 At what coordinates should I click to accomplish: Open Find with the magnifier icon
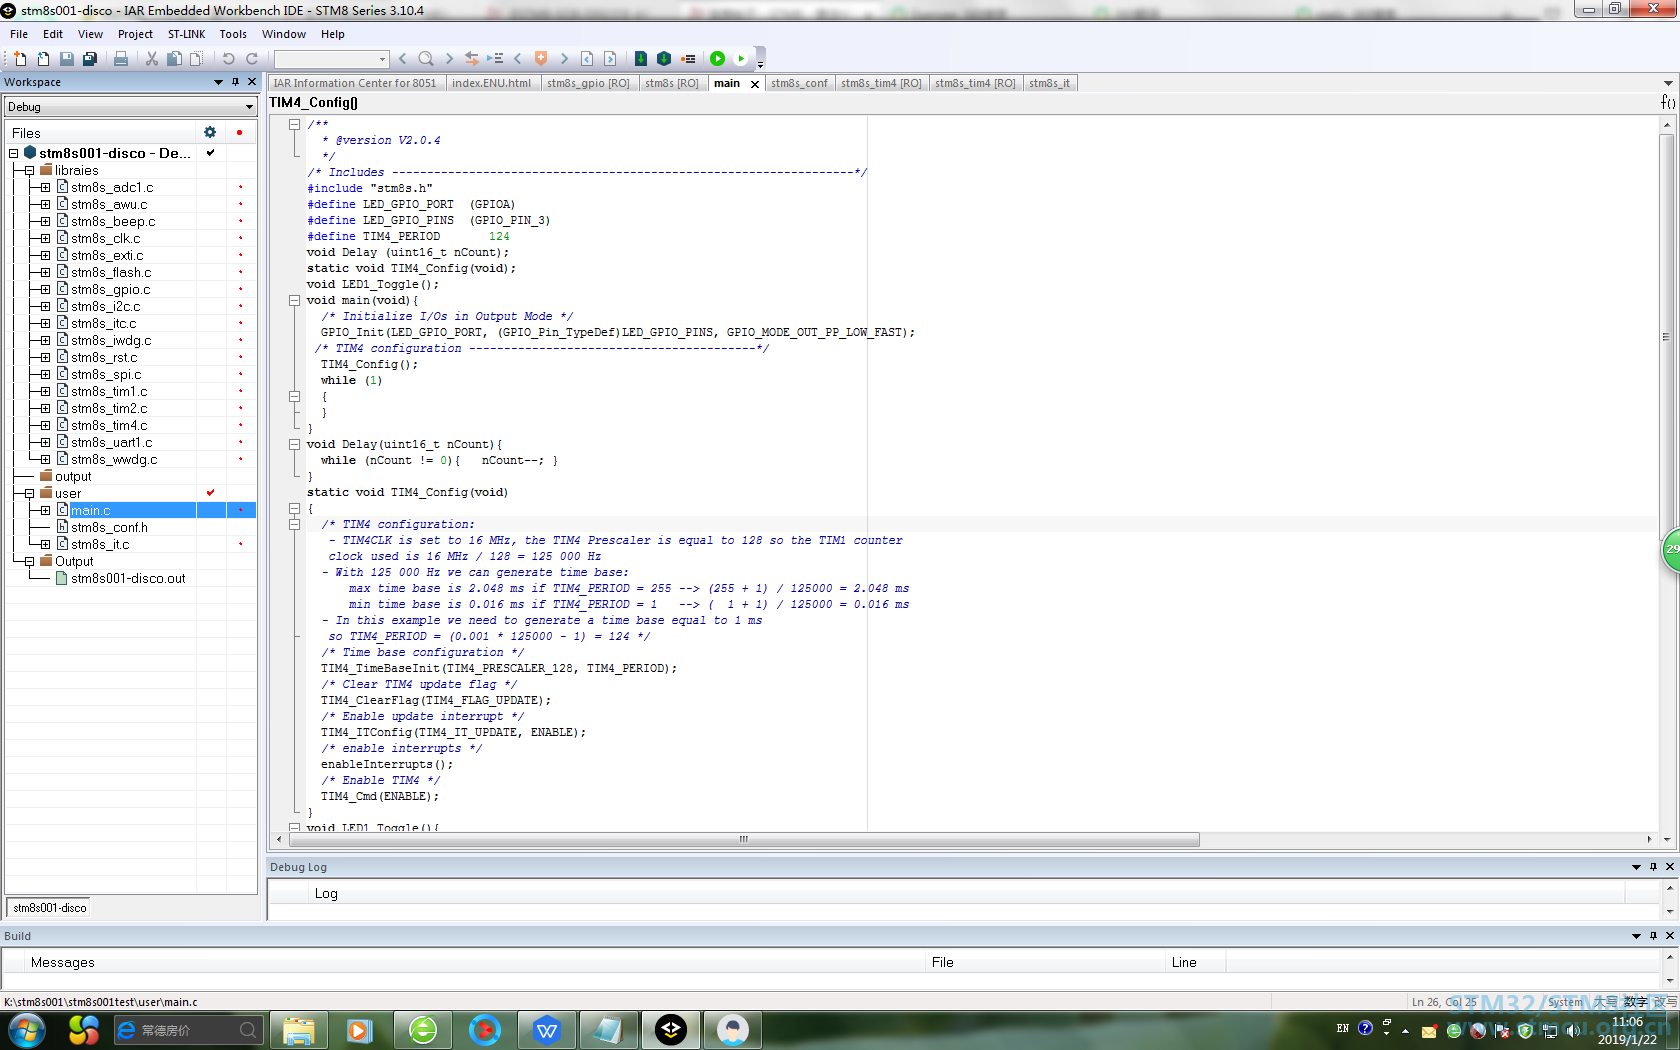pos(426,59)
